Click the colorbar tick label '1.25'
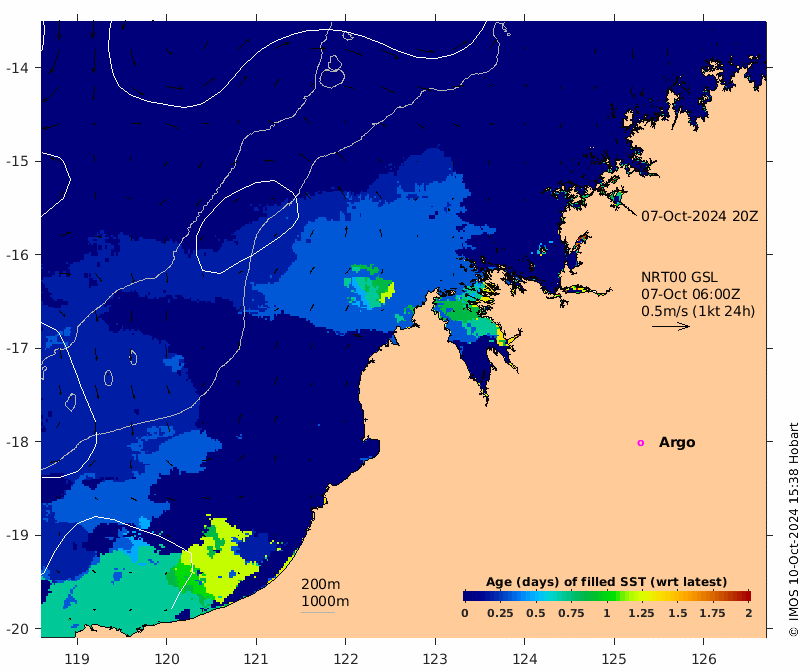The height and width of the screenshot is (672, 810). pyautogui.click(x=641, y=613)
